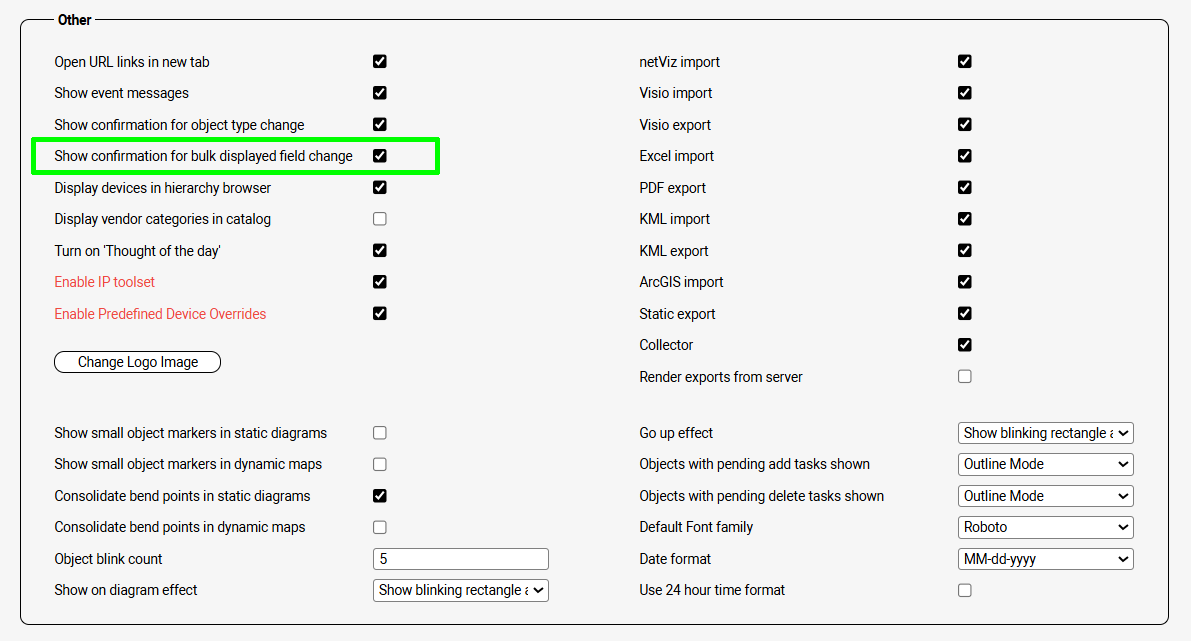
Task: Toggle Enable Predefined Device Overrides checkbox
Action: coord(380,313)
